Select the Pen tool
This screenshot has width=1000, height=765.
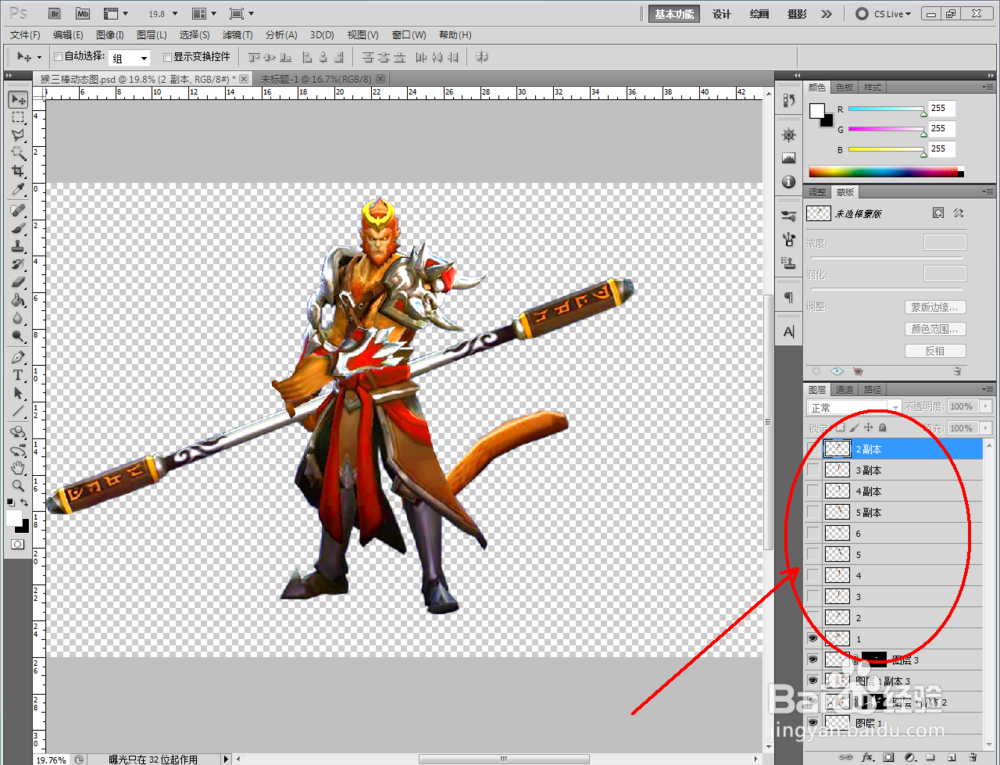pyautogui.click(x=18, y=357)
